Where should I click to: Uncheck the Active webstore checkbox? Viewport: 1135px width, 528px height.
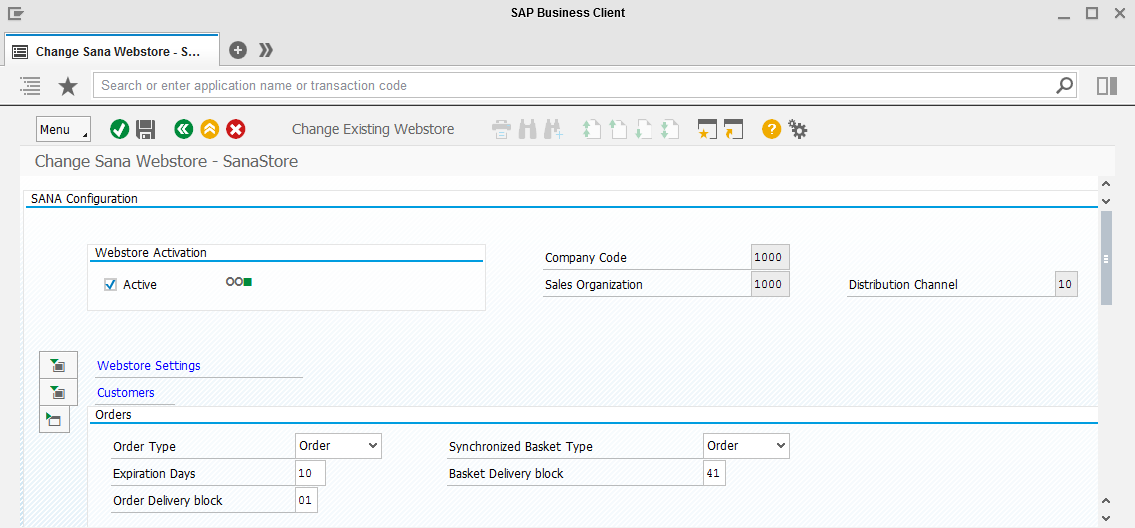tap(110, 285)
